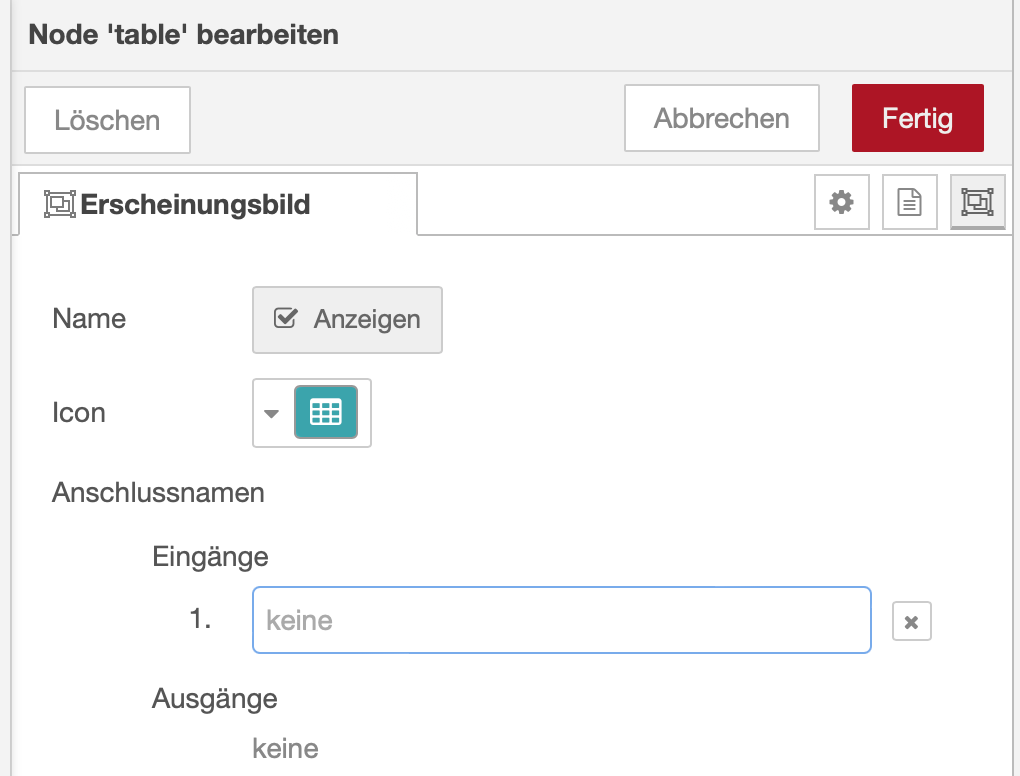Click the Eingänge heading
Screen dimensions: 1020x776
pyautogui.click(x=210, y=556)
